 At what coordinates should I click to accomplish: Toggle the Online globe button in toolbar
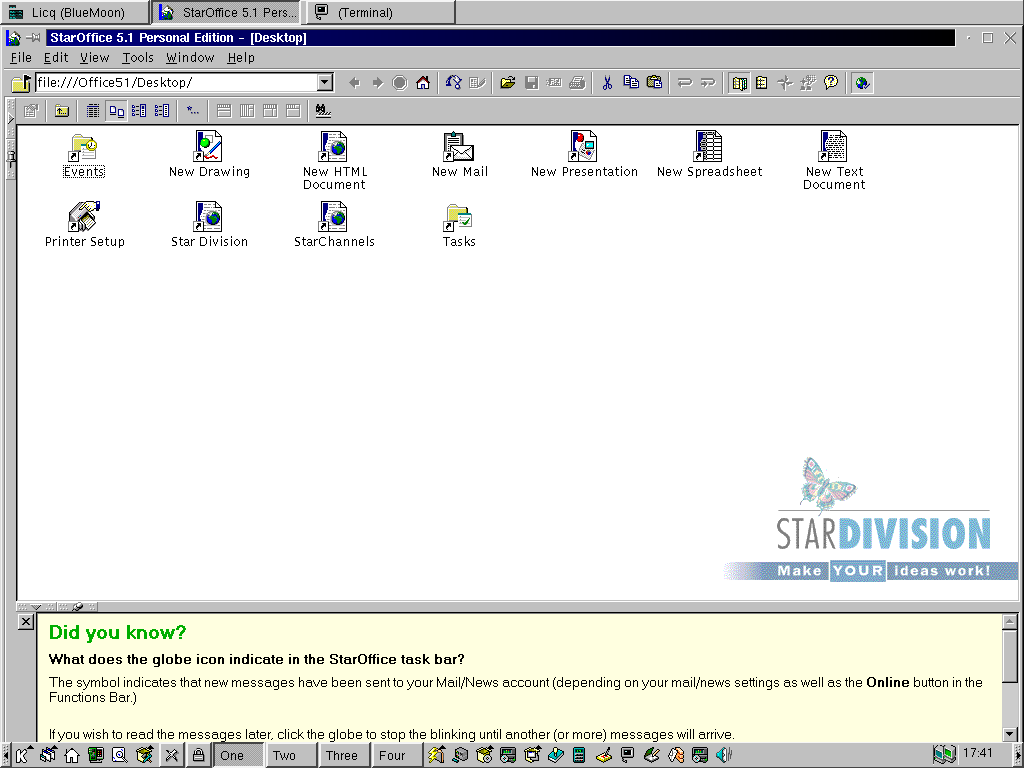click(x=862, y=83)
